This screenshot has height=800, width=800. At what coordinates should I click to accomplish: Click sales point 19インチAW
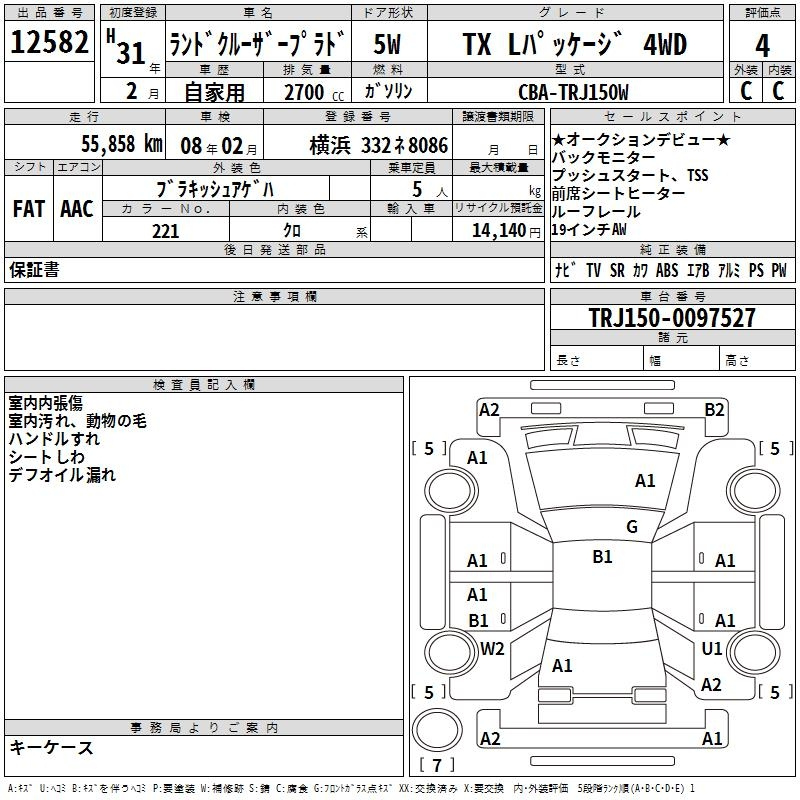pyautogui.click(x=589, y=230)
